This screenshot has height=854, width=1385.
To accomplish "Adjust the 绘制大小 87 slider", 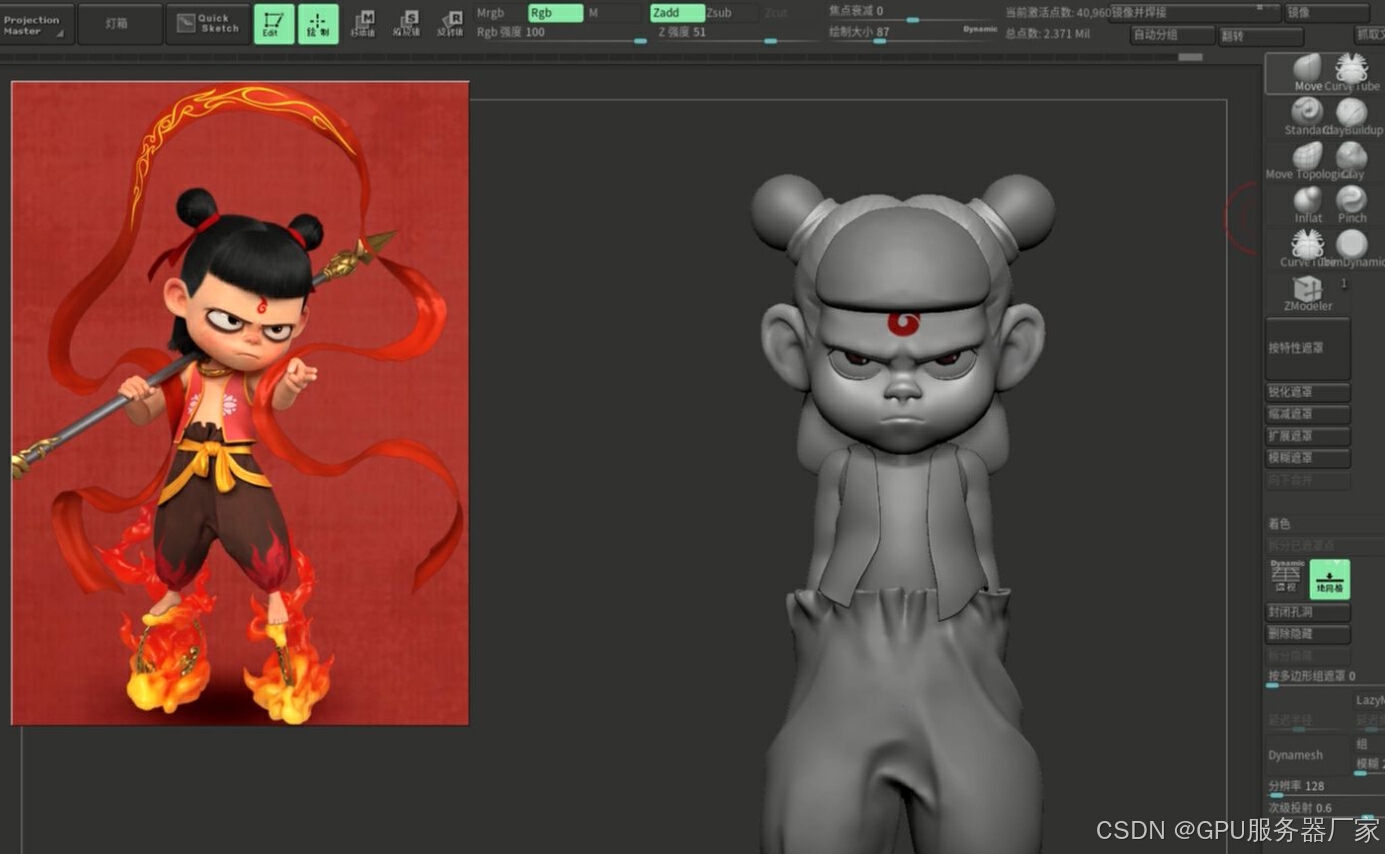I will (x=911, y=34).
